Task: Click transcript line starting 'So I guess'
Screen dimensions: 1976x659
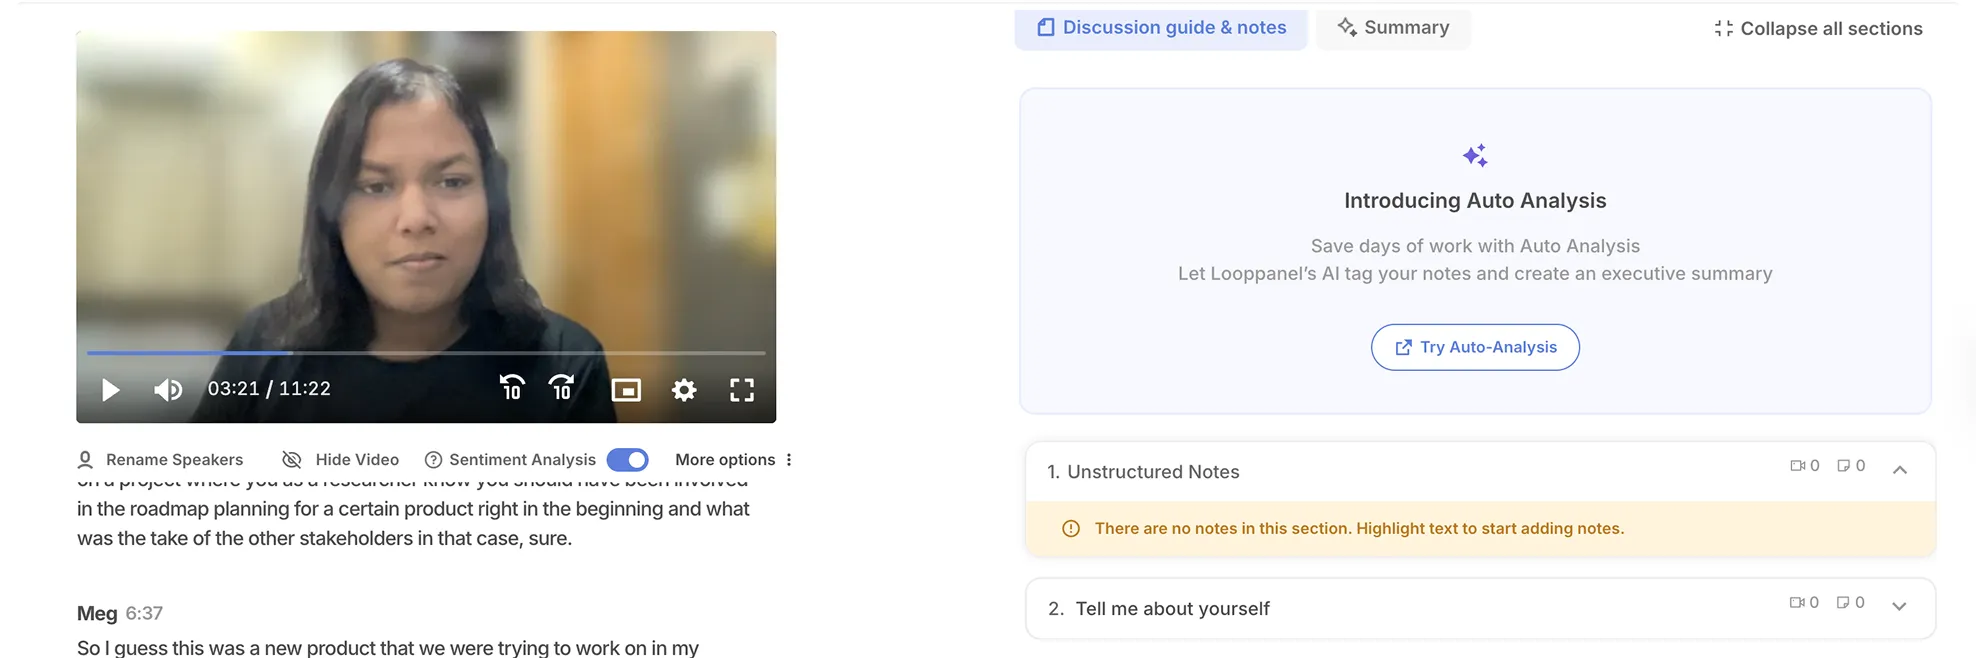Action: point(388,648)
